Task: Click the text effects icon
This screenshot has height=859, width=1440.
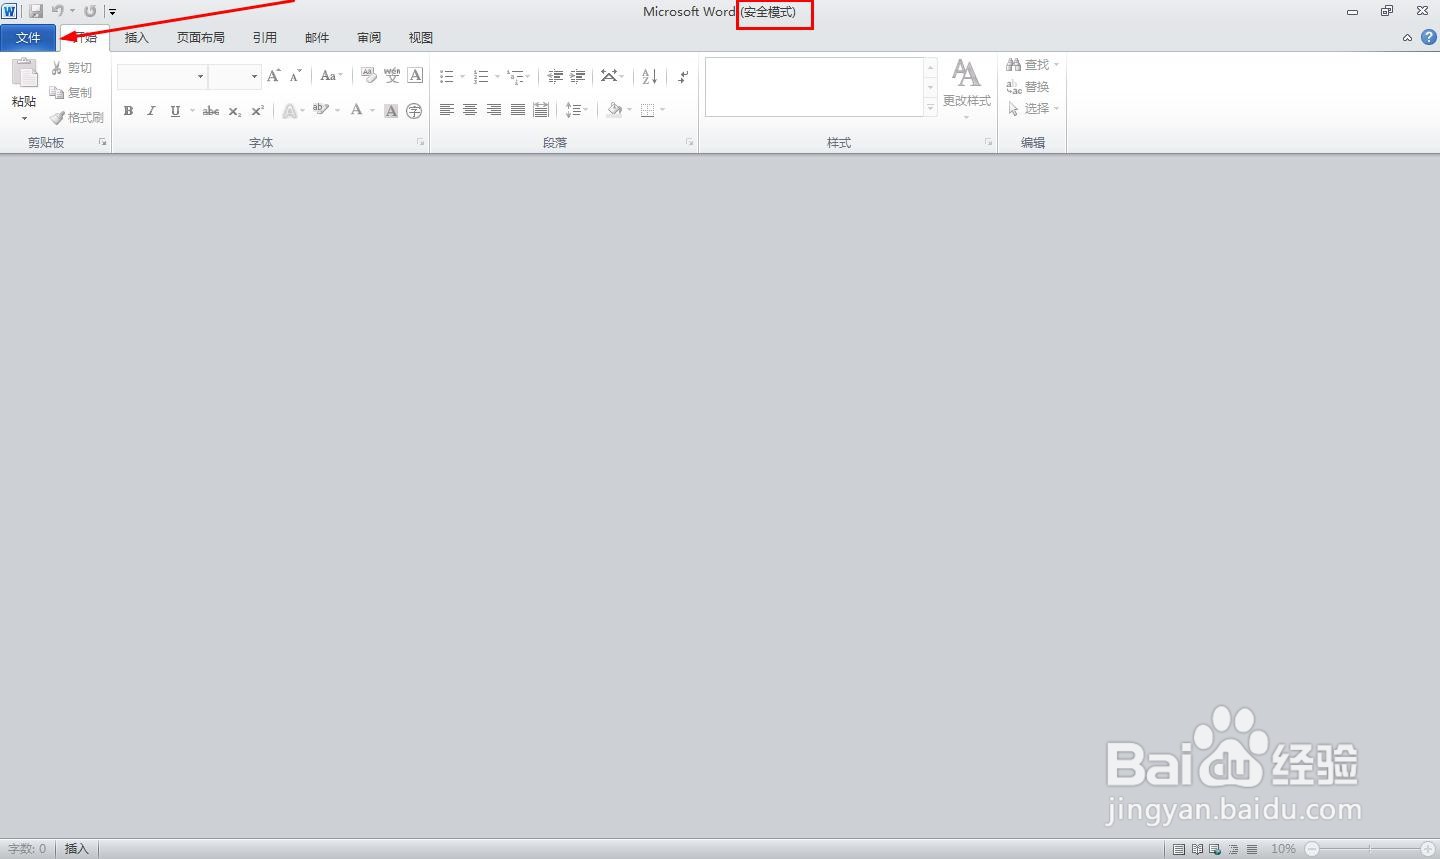Action: 289,111
